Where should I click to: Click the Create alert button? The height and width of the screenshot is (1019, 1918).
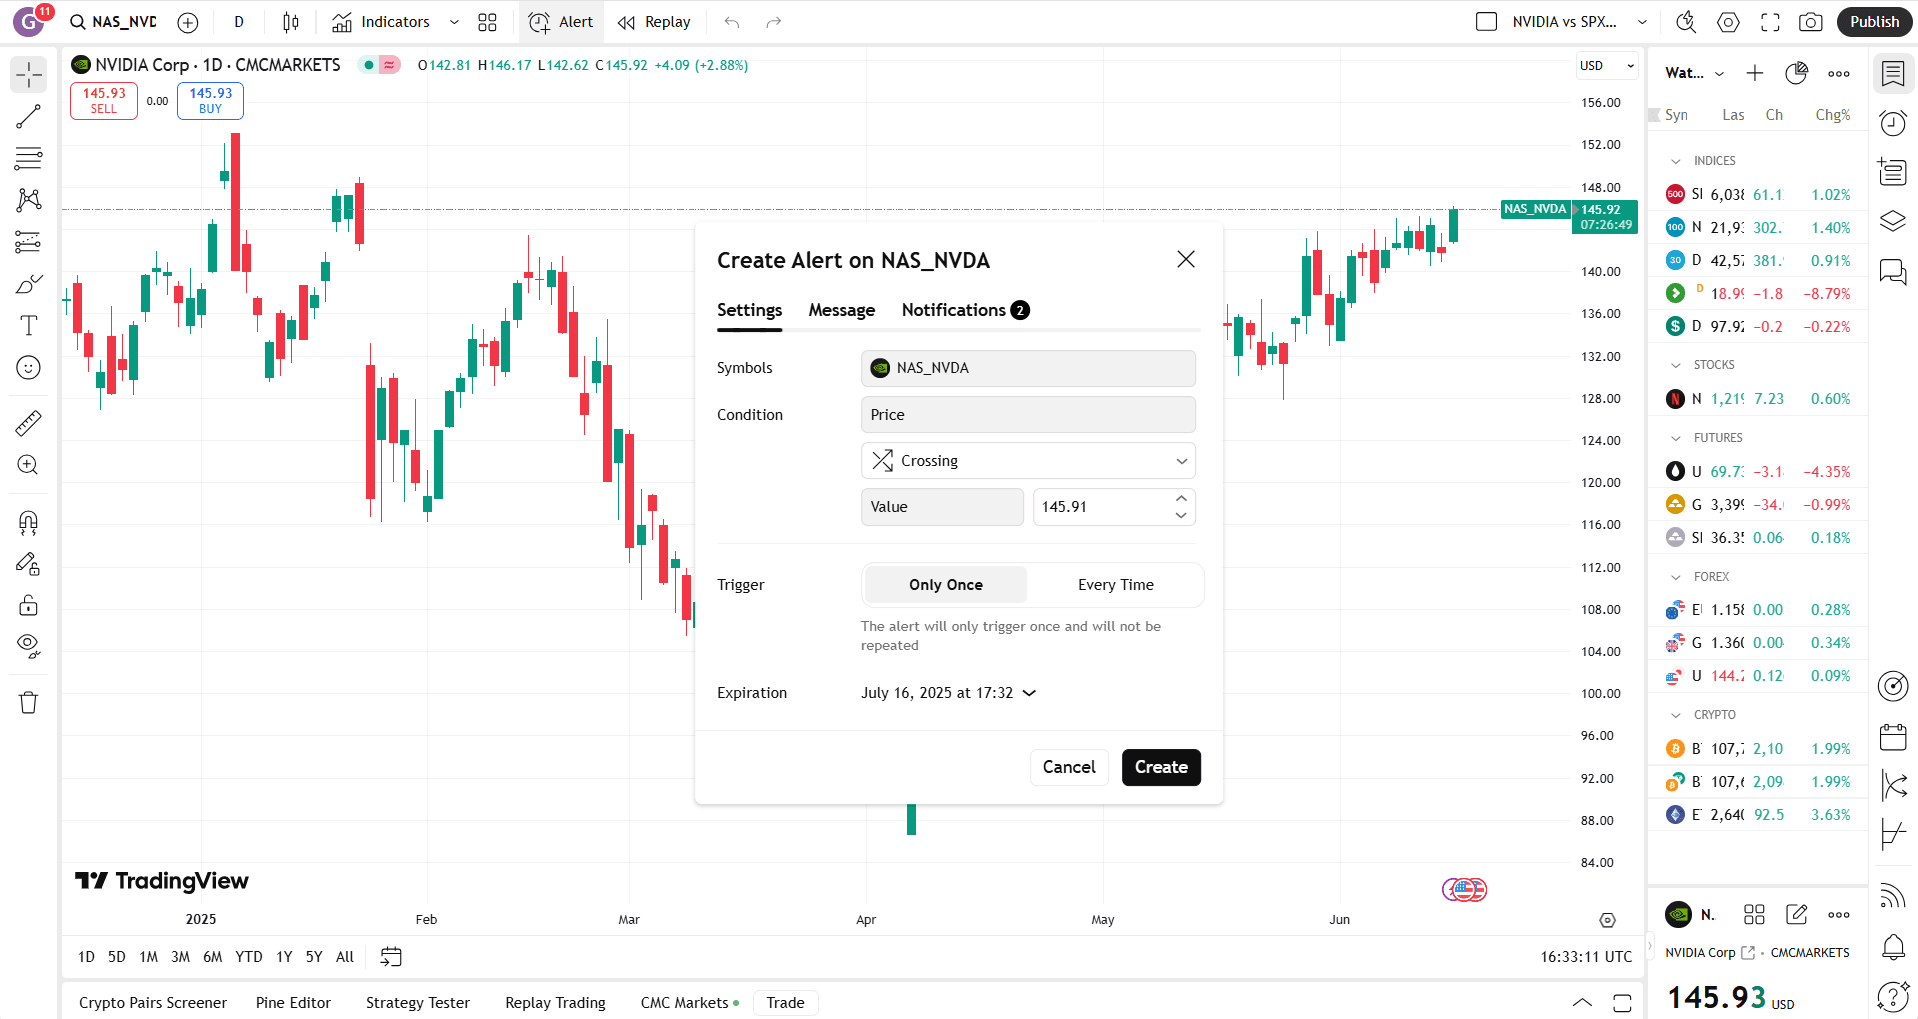click(1160, 767)
